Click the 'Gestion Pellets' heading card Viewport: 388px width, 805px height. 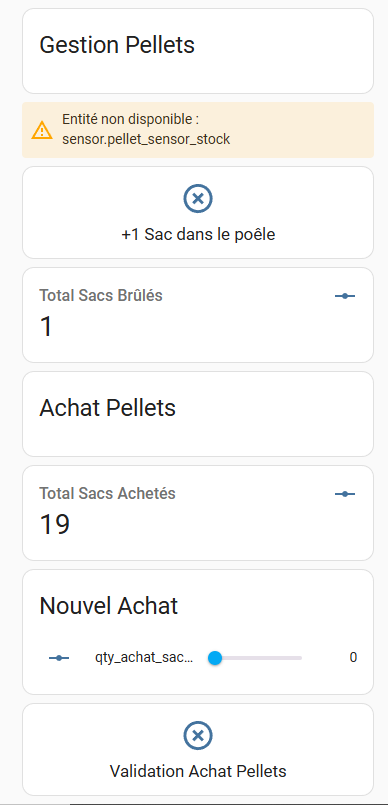coord(198,51)
